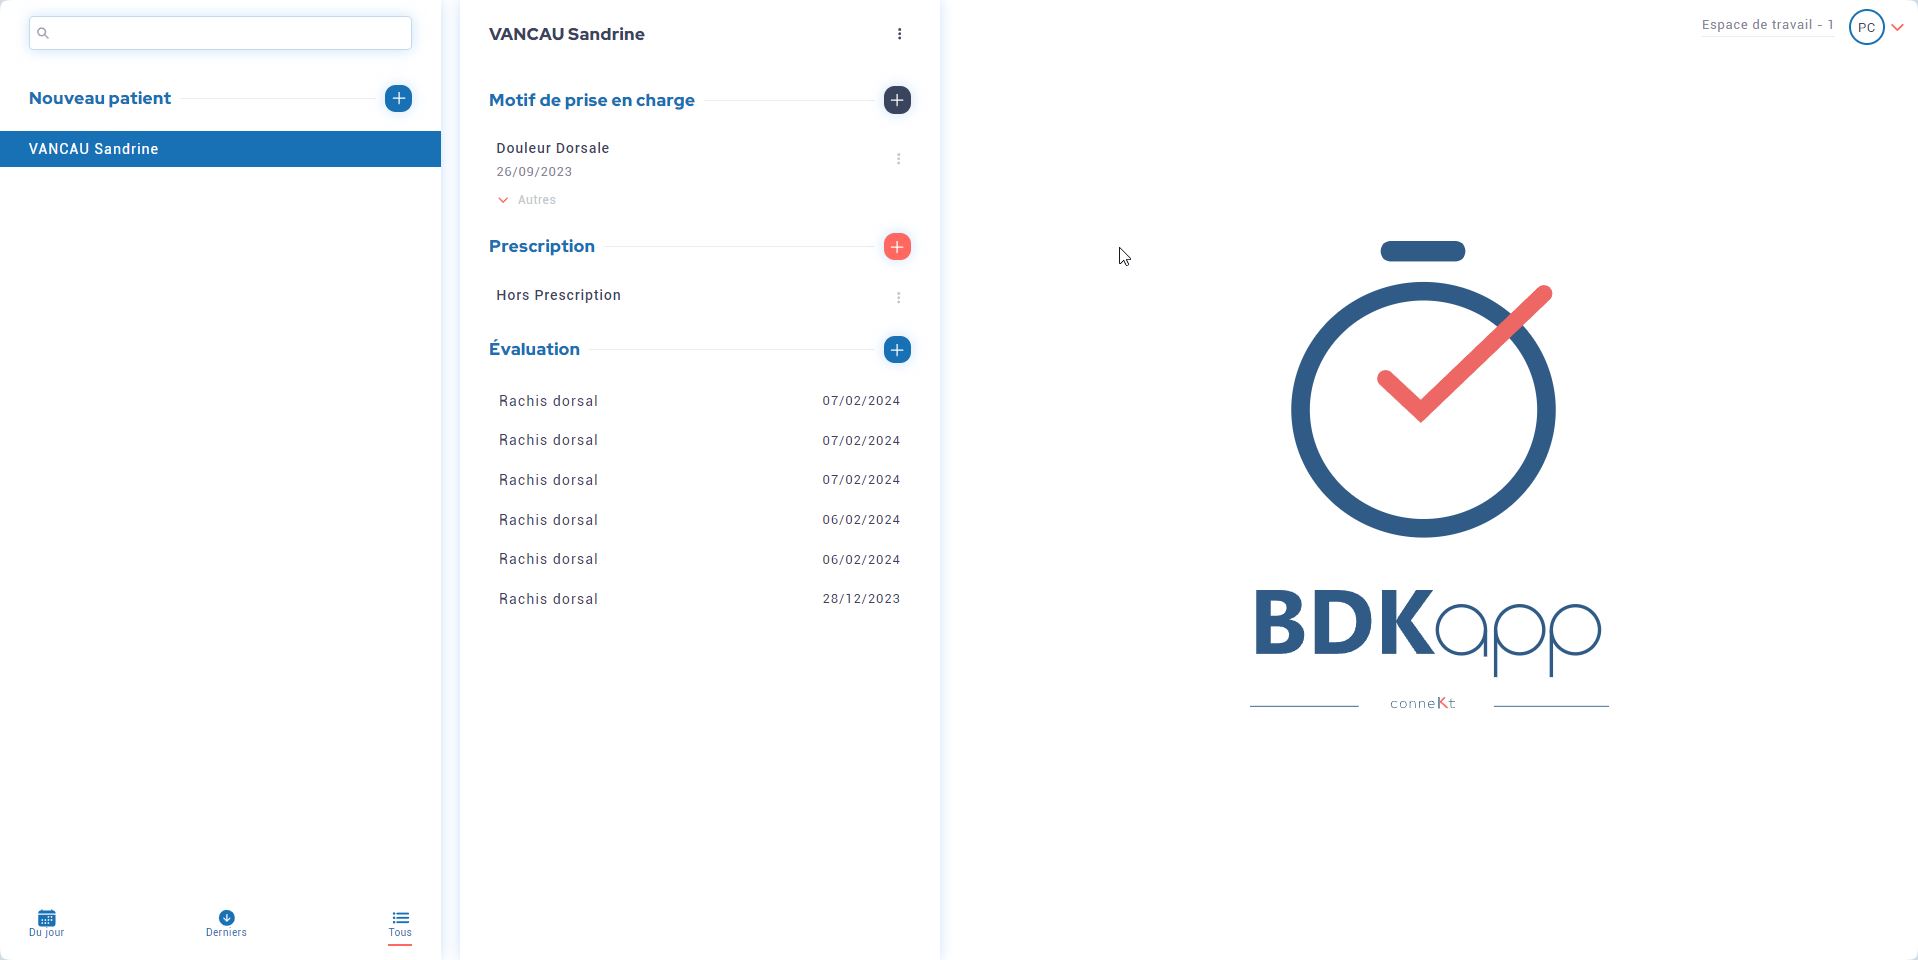Open Douleur Dorsale options kebab menu
The image size is (1918, 960).
point(898,159)
